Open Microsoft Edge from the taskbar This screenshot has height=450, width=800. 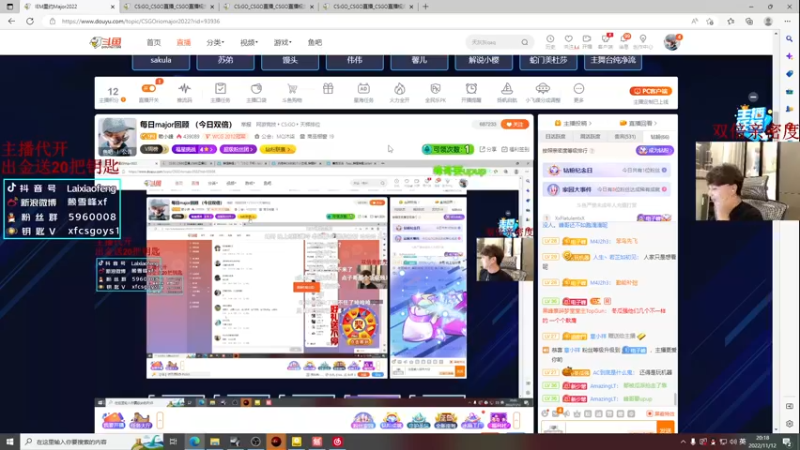pos(194,442)
